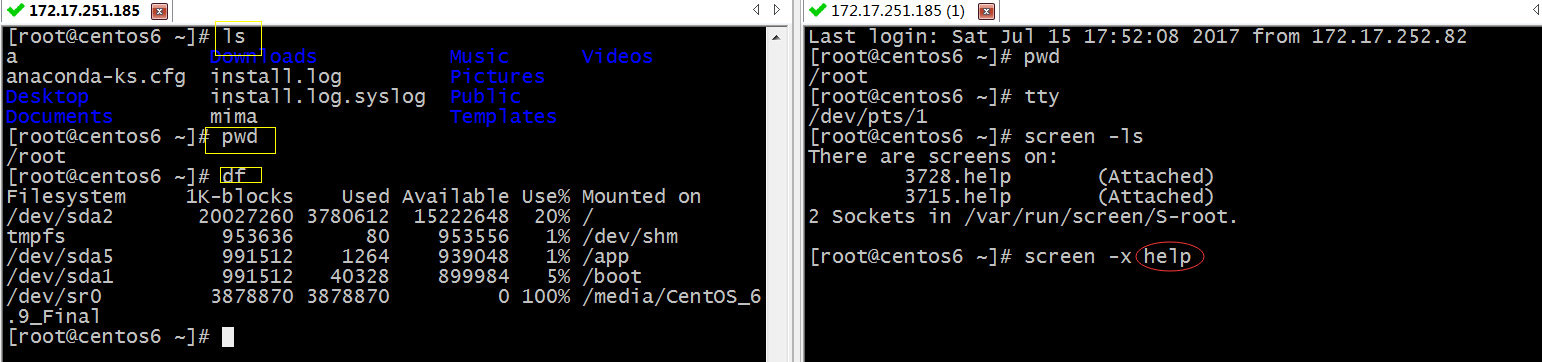Click the Use% column header

pyautogui.click(x=545, y=197)
